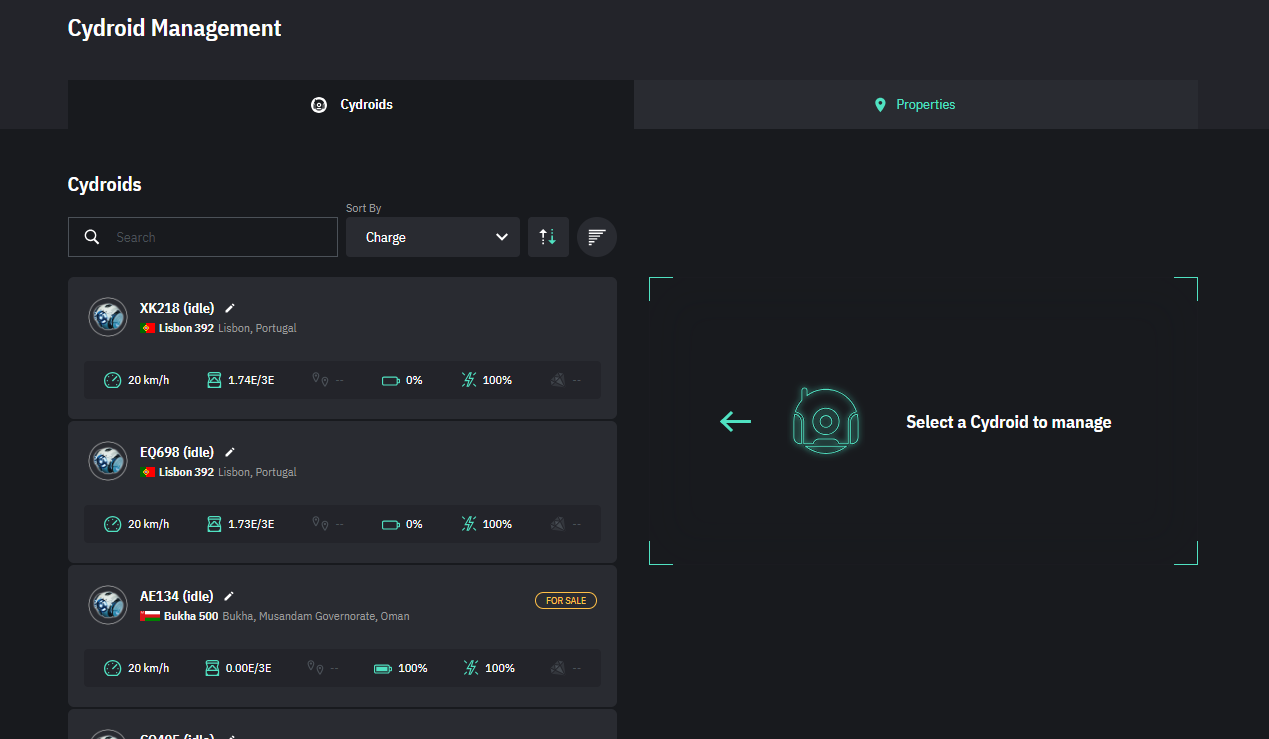This screenshot has height=739, width=1269.
Task: Click the pencil edit icon next to AE134
Action: click(229, 596)
